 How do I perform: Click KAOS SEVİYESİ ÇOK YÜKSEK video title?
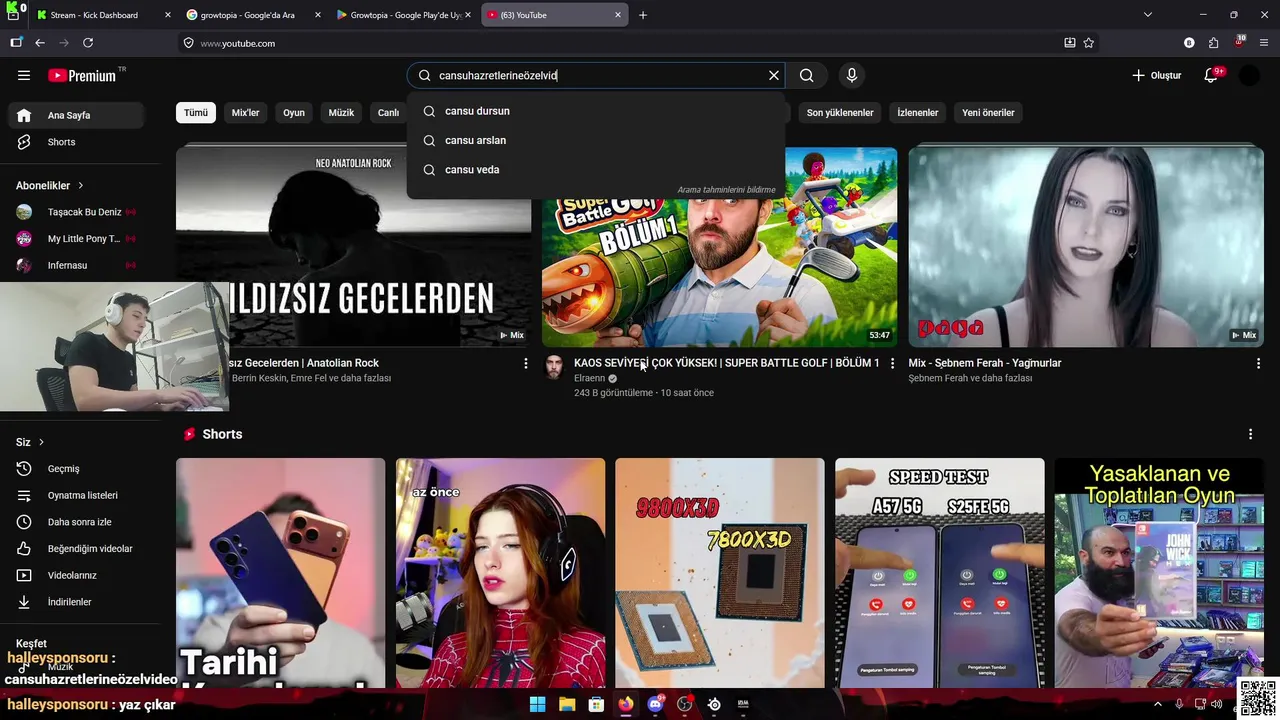[x=727, y=363]
